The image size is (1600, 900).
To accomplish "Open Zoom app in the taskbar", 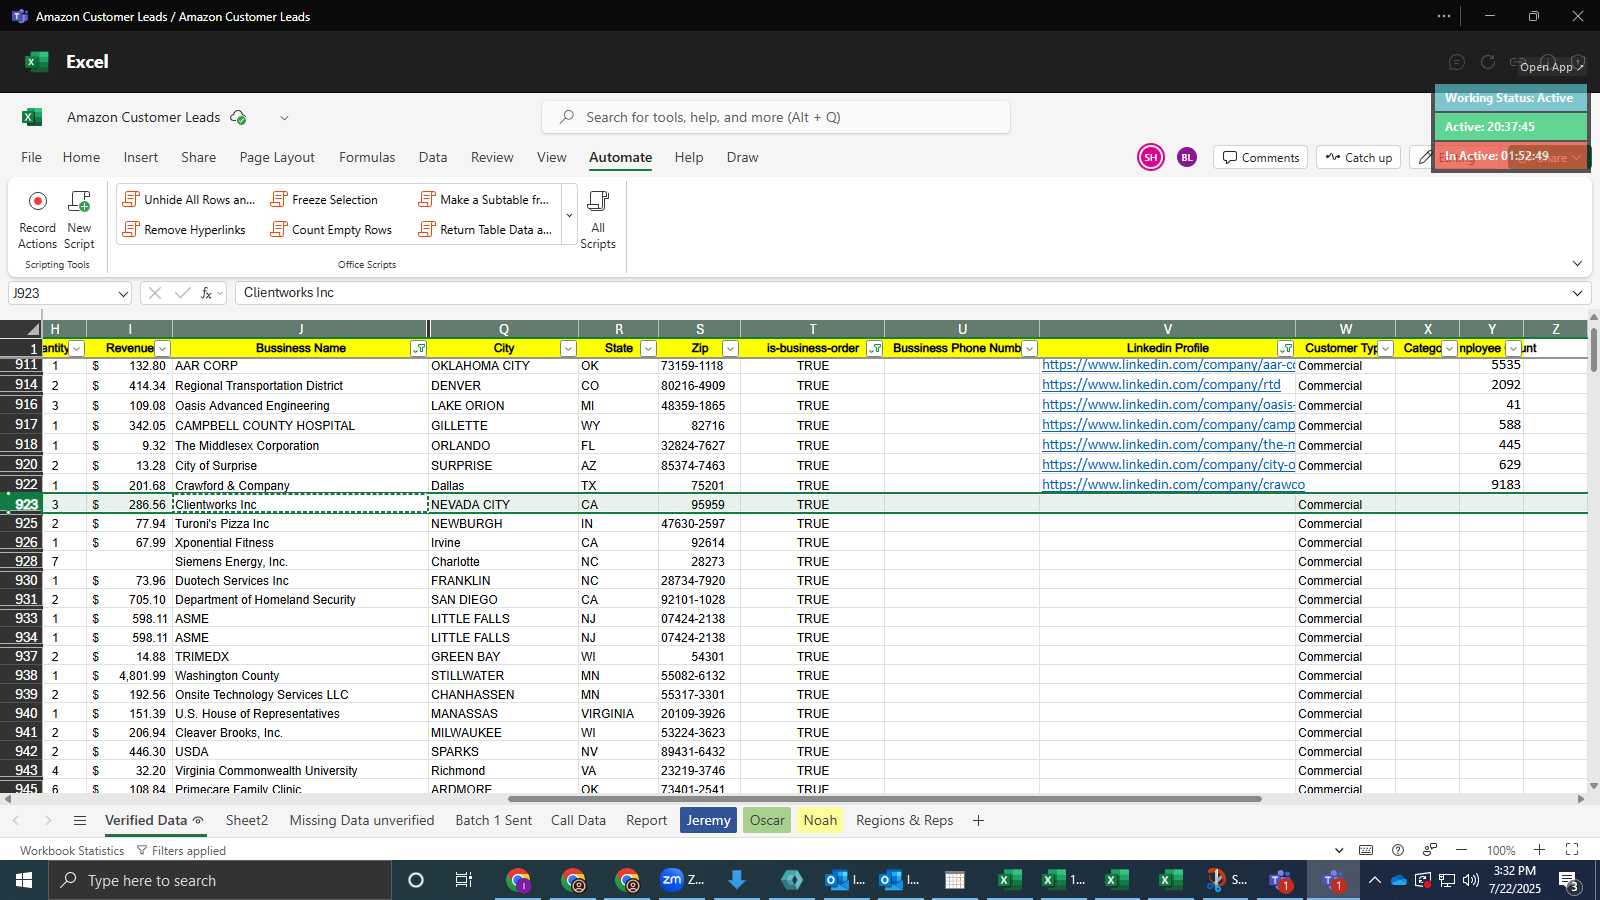I will (683, 880).
